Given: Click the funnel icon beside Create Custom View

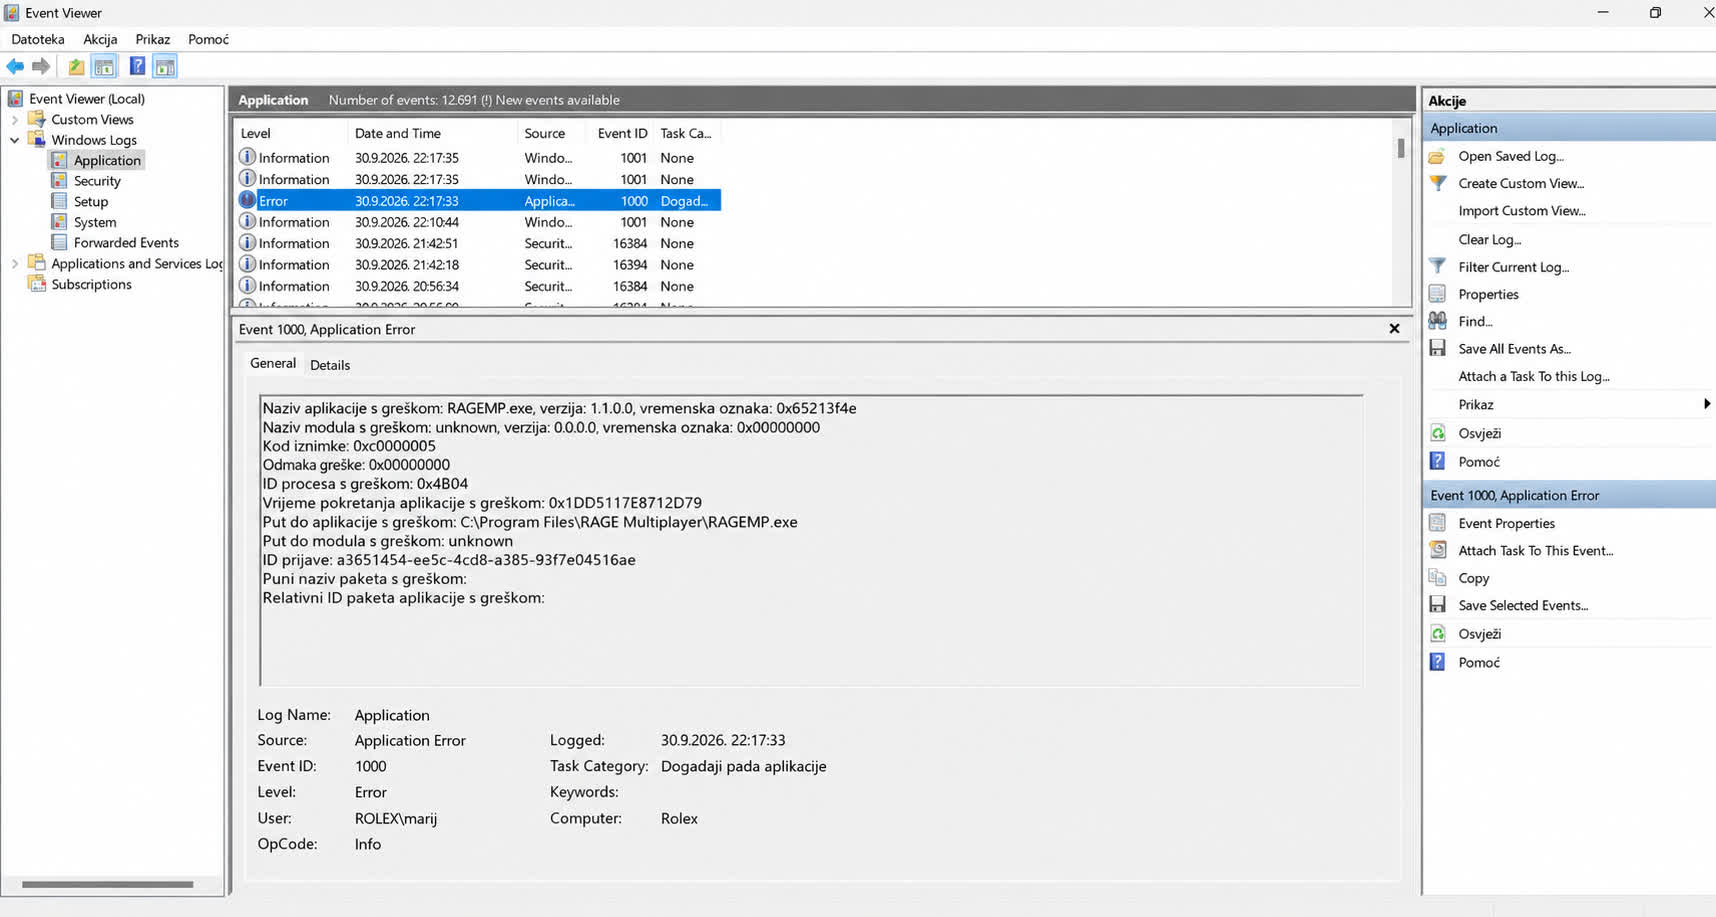Looking at the screenshot, I should 1438,183.
